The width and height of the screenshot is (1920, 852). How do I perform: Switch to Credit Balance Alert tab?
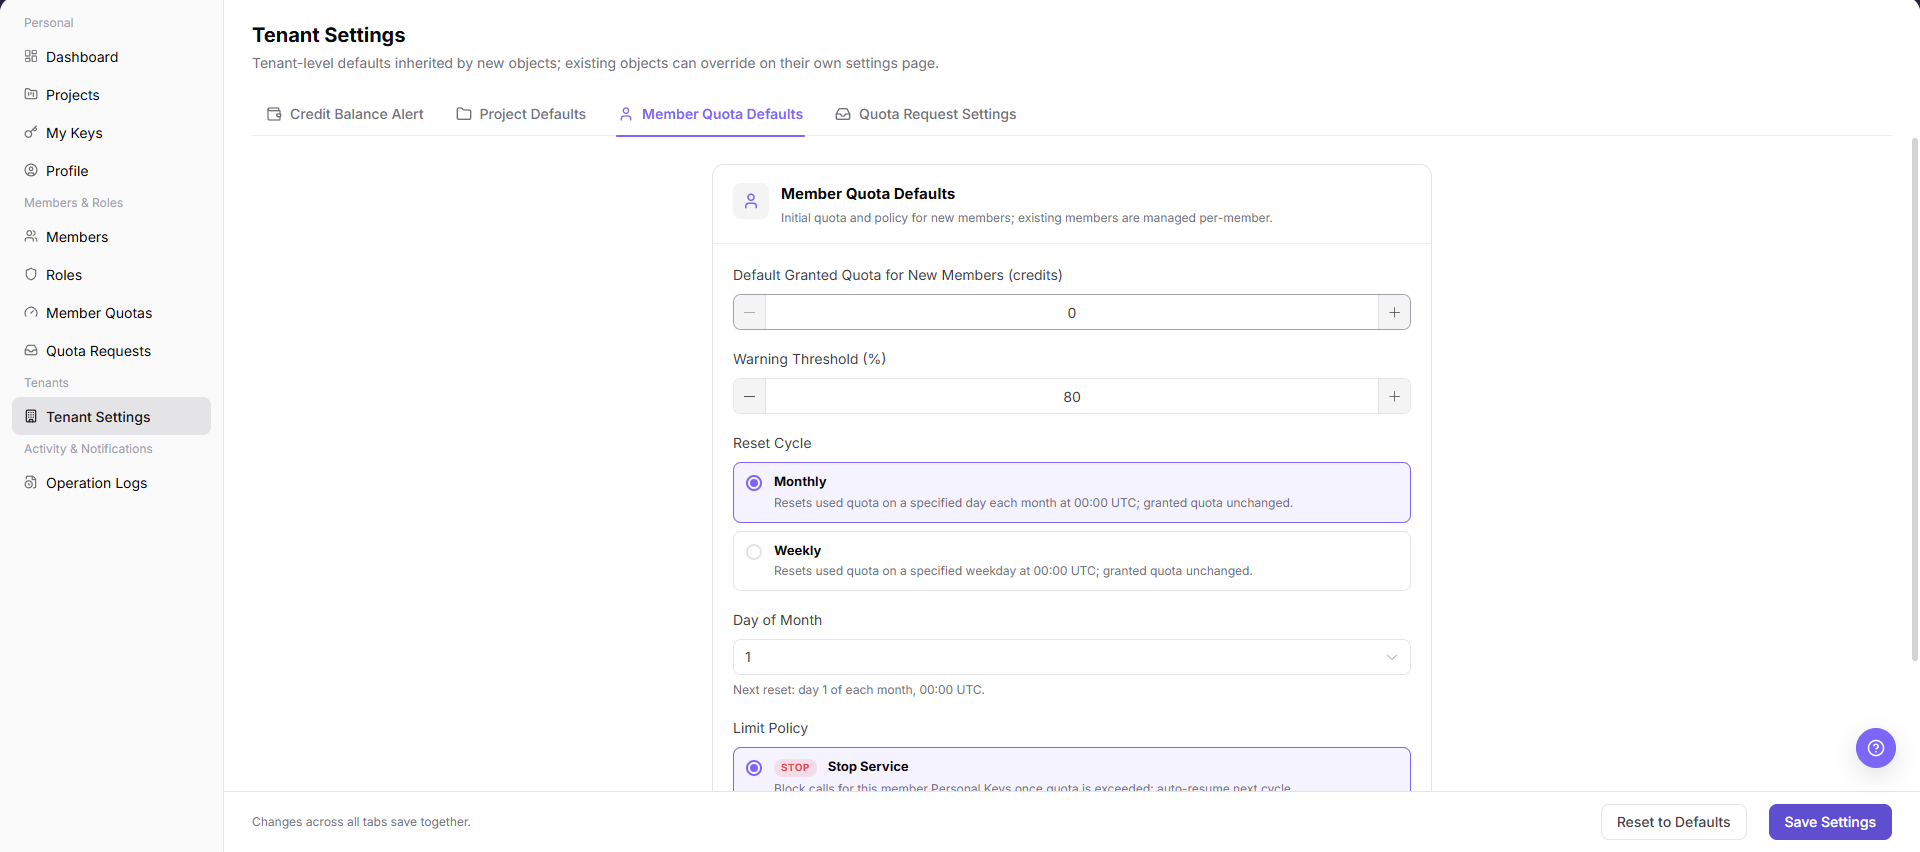[345, 114]
